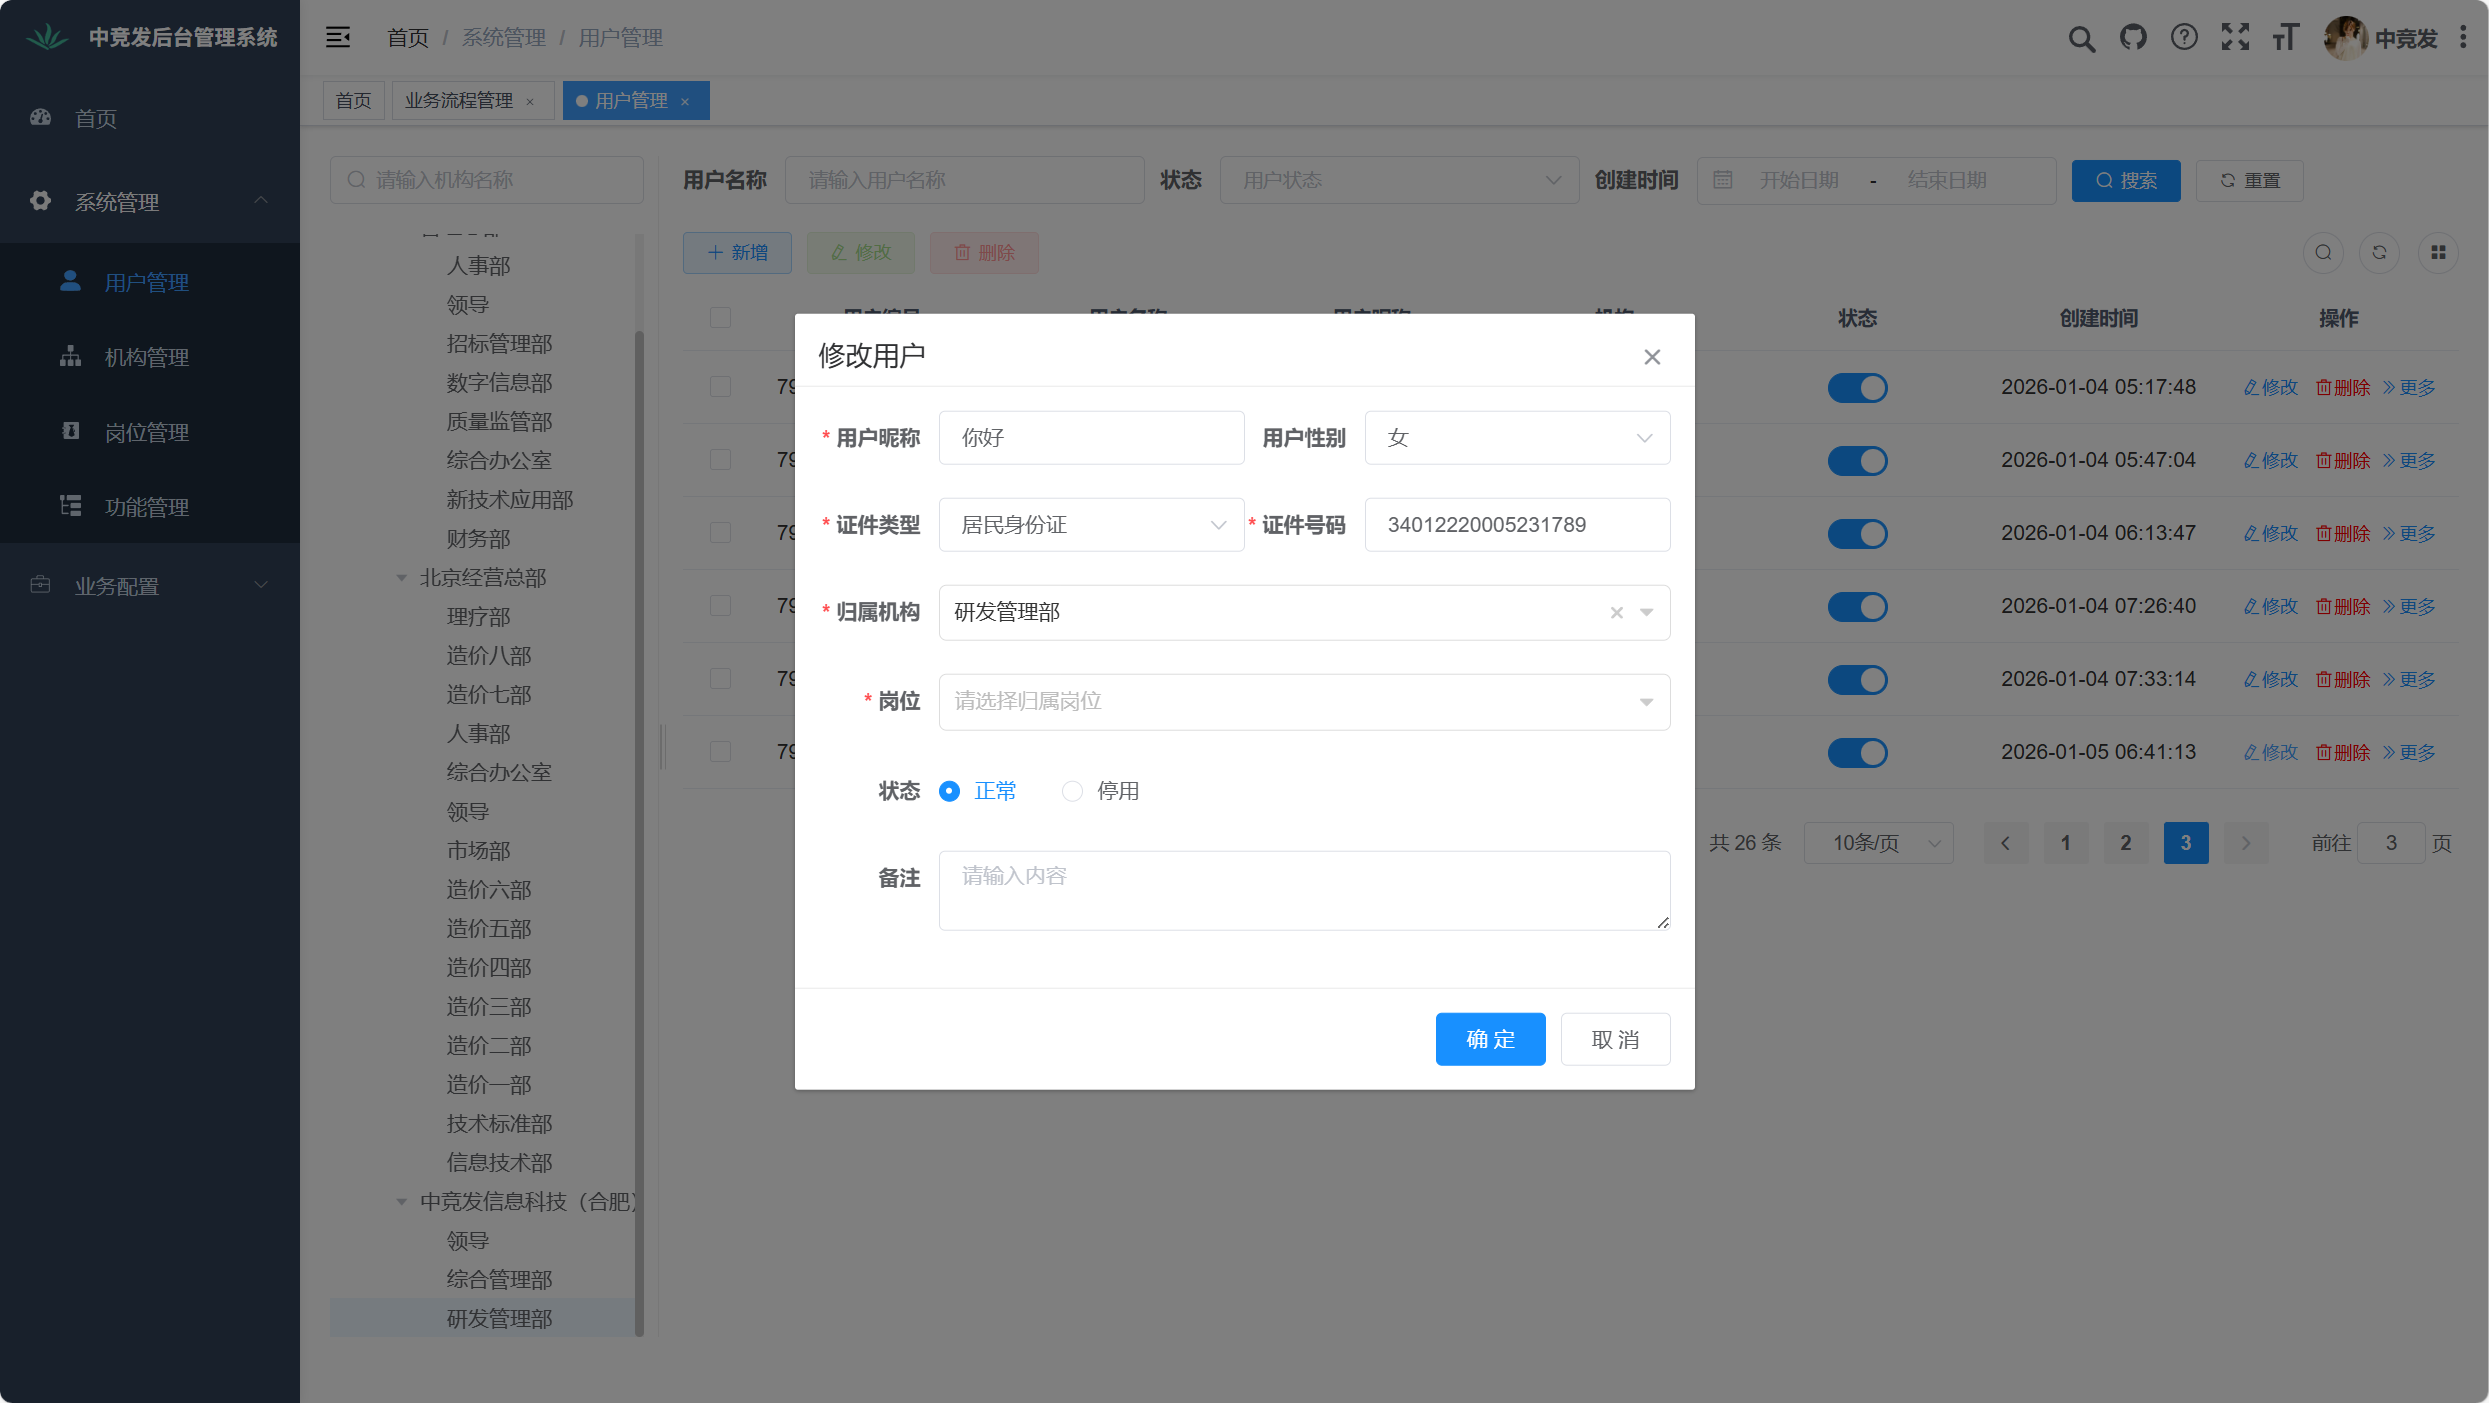Open the GitHub repository icon

(2133, 38)
